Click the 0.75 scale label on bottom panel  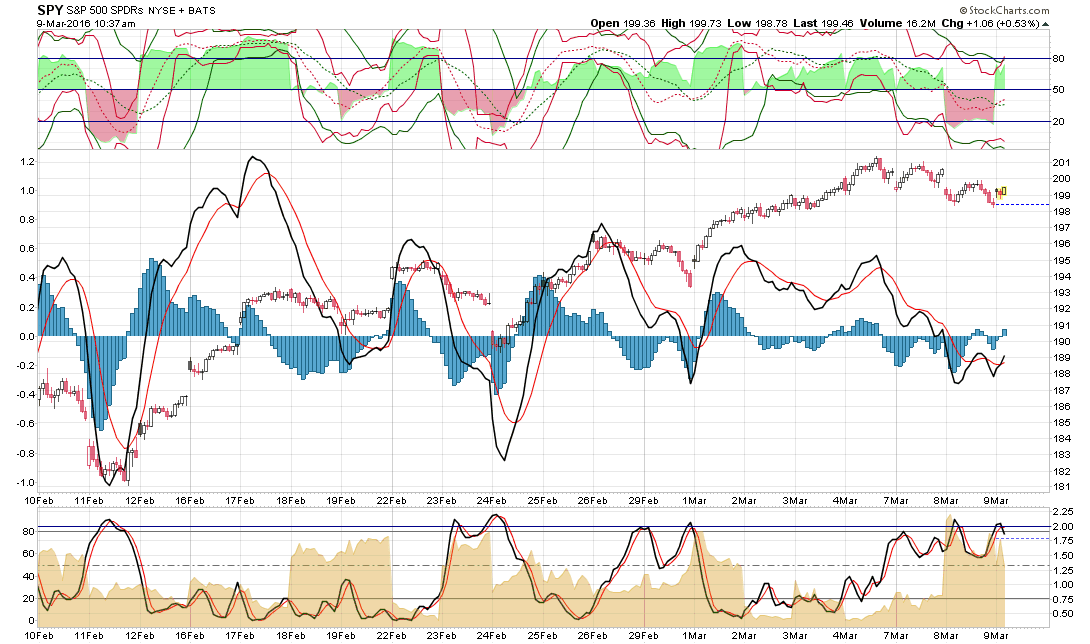pyautogui.click(x=1063, y=599)
